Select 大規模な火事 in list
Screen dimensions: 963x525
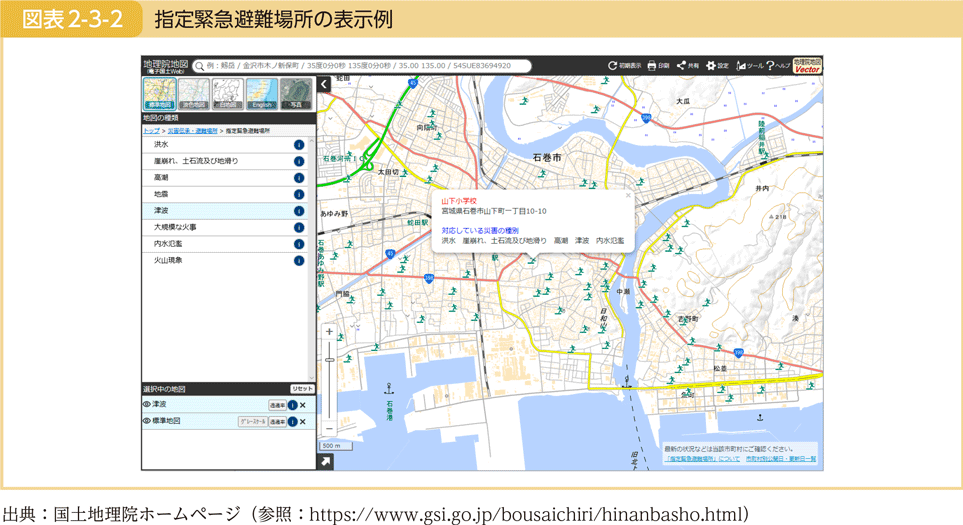pyautogui.click(x=225, y=228)
